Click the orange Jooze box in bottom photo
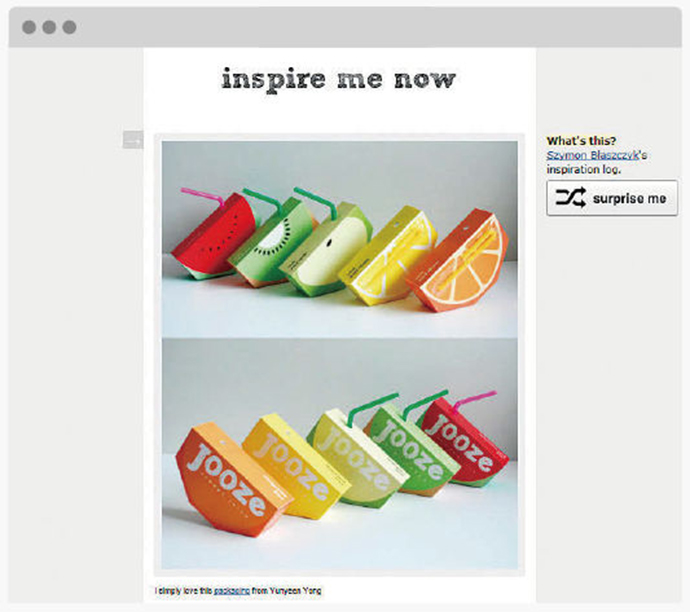This screenshot has width=690, height=612. point(231,480)
